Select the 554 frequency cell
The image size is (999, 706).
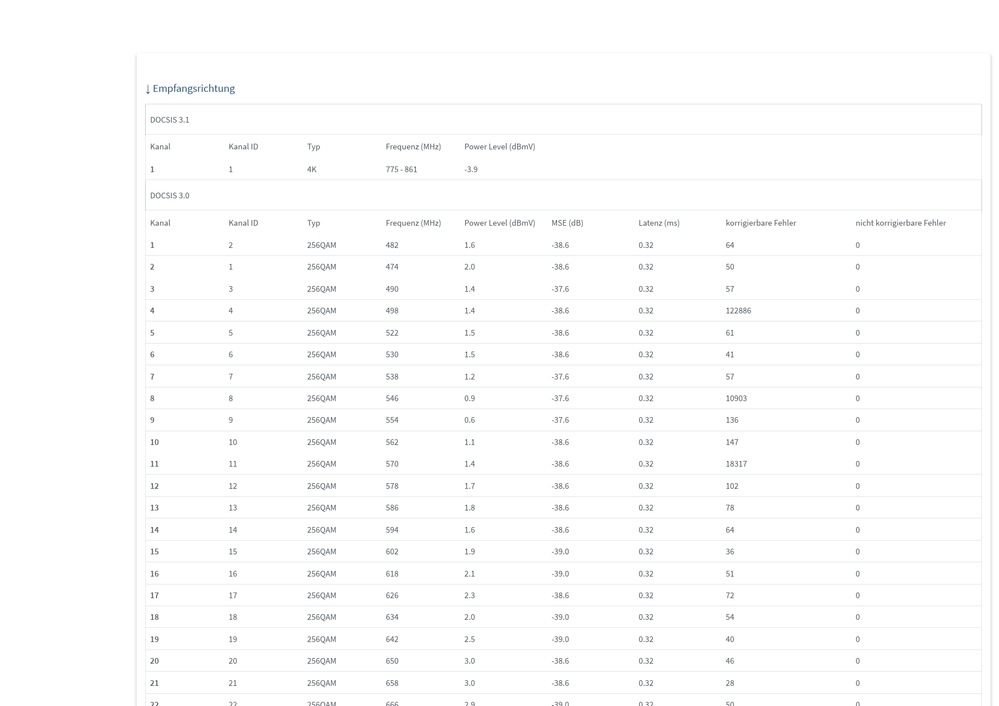tap(392, 420)
